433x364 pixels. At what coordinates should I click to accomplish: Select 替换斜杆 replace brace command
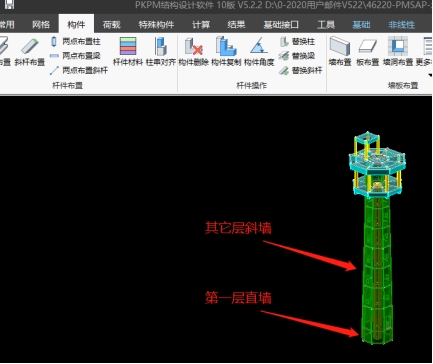pyautogui.click(x=301, y=70)
